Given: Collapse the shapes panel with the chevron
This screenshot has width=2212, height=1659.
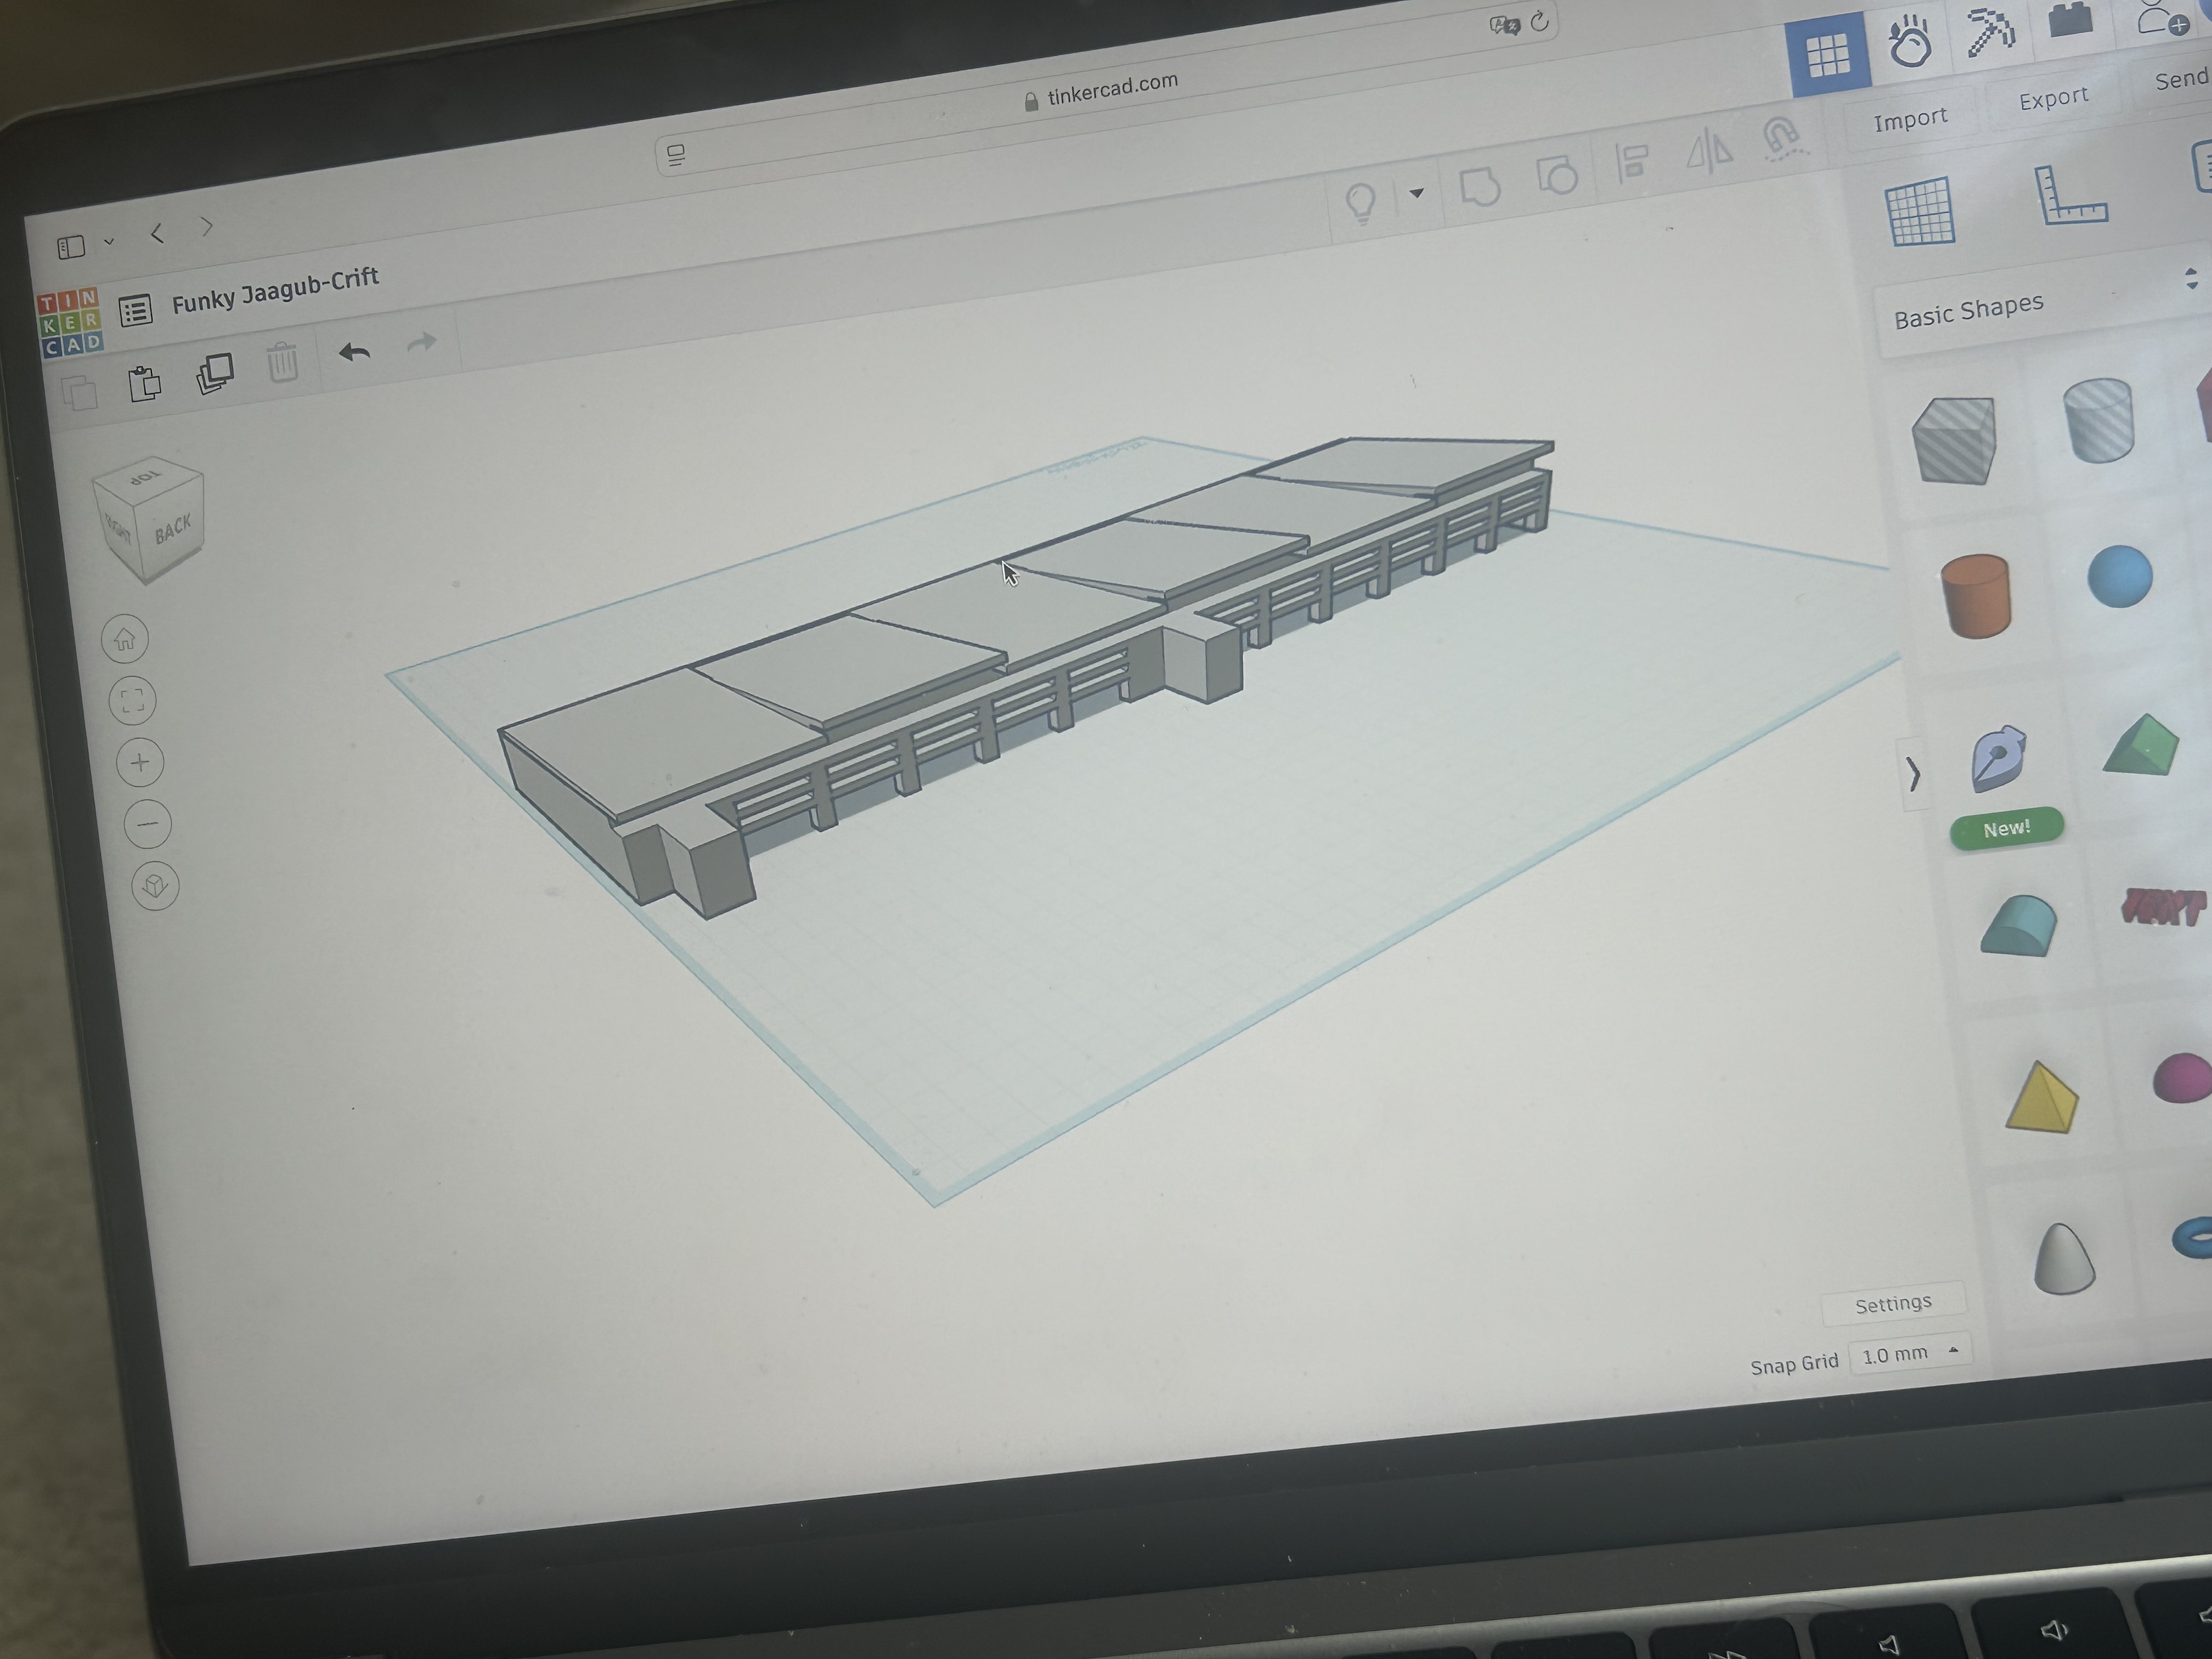Looking at the screenshot, I should pos(1913,774).
